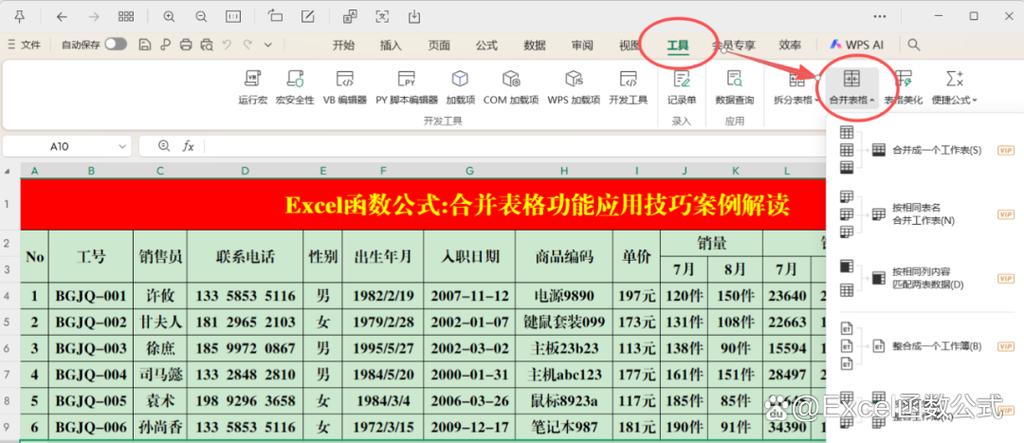Click cell containing BGJQ-003
Viewport: 1024px width, 443px height.
(91, 349)
